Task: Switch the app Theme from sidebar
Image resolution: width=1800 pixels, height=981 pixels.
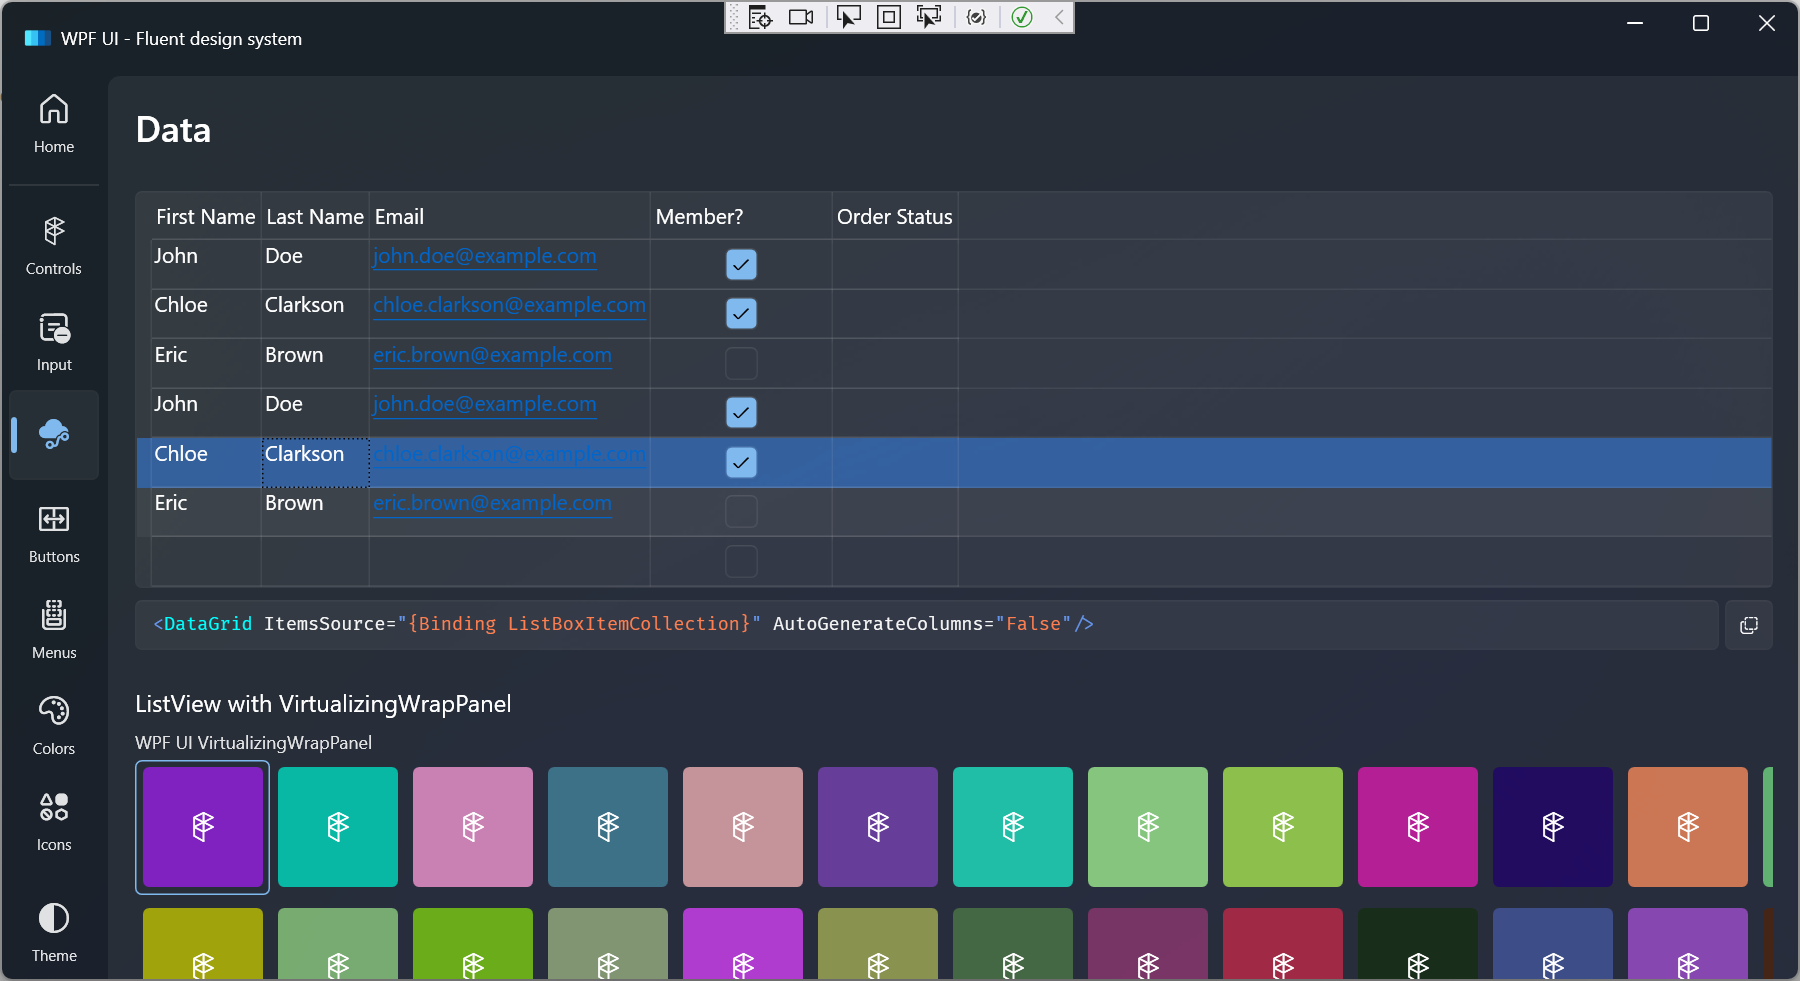Action: click(54, 932)
